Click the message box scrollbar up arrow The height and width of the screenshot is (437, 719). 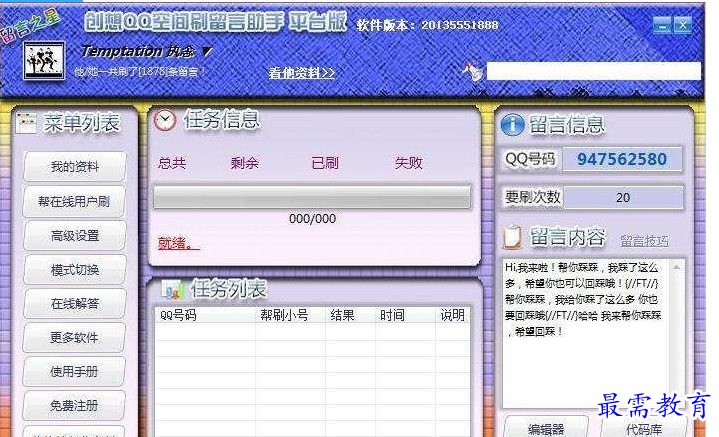point(676,267)
